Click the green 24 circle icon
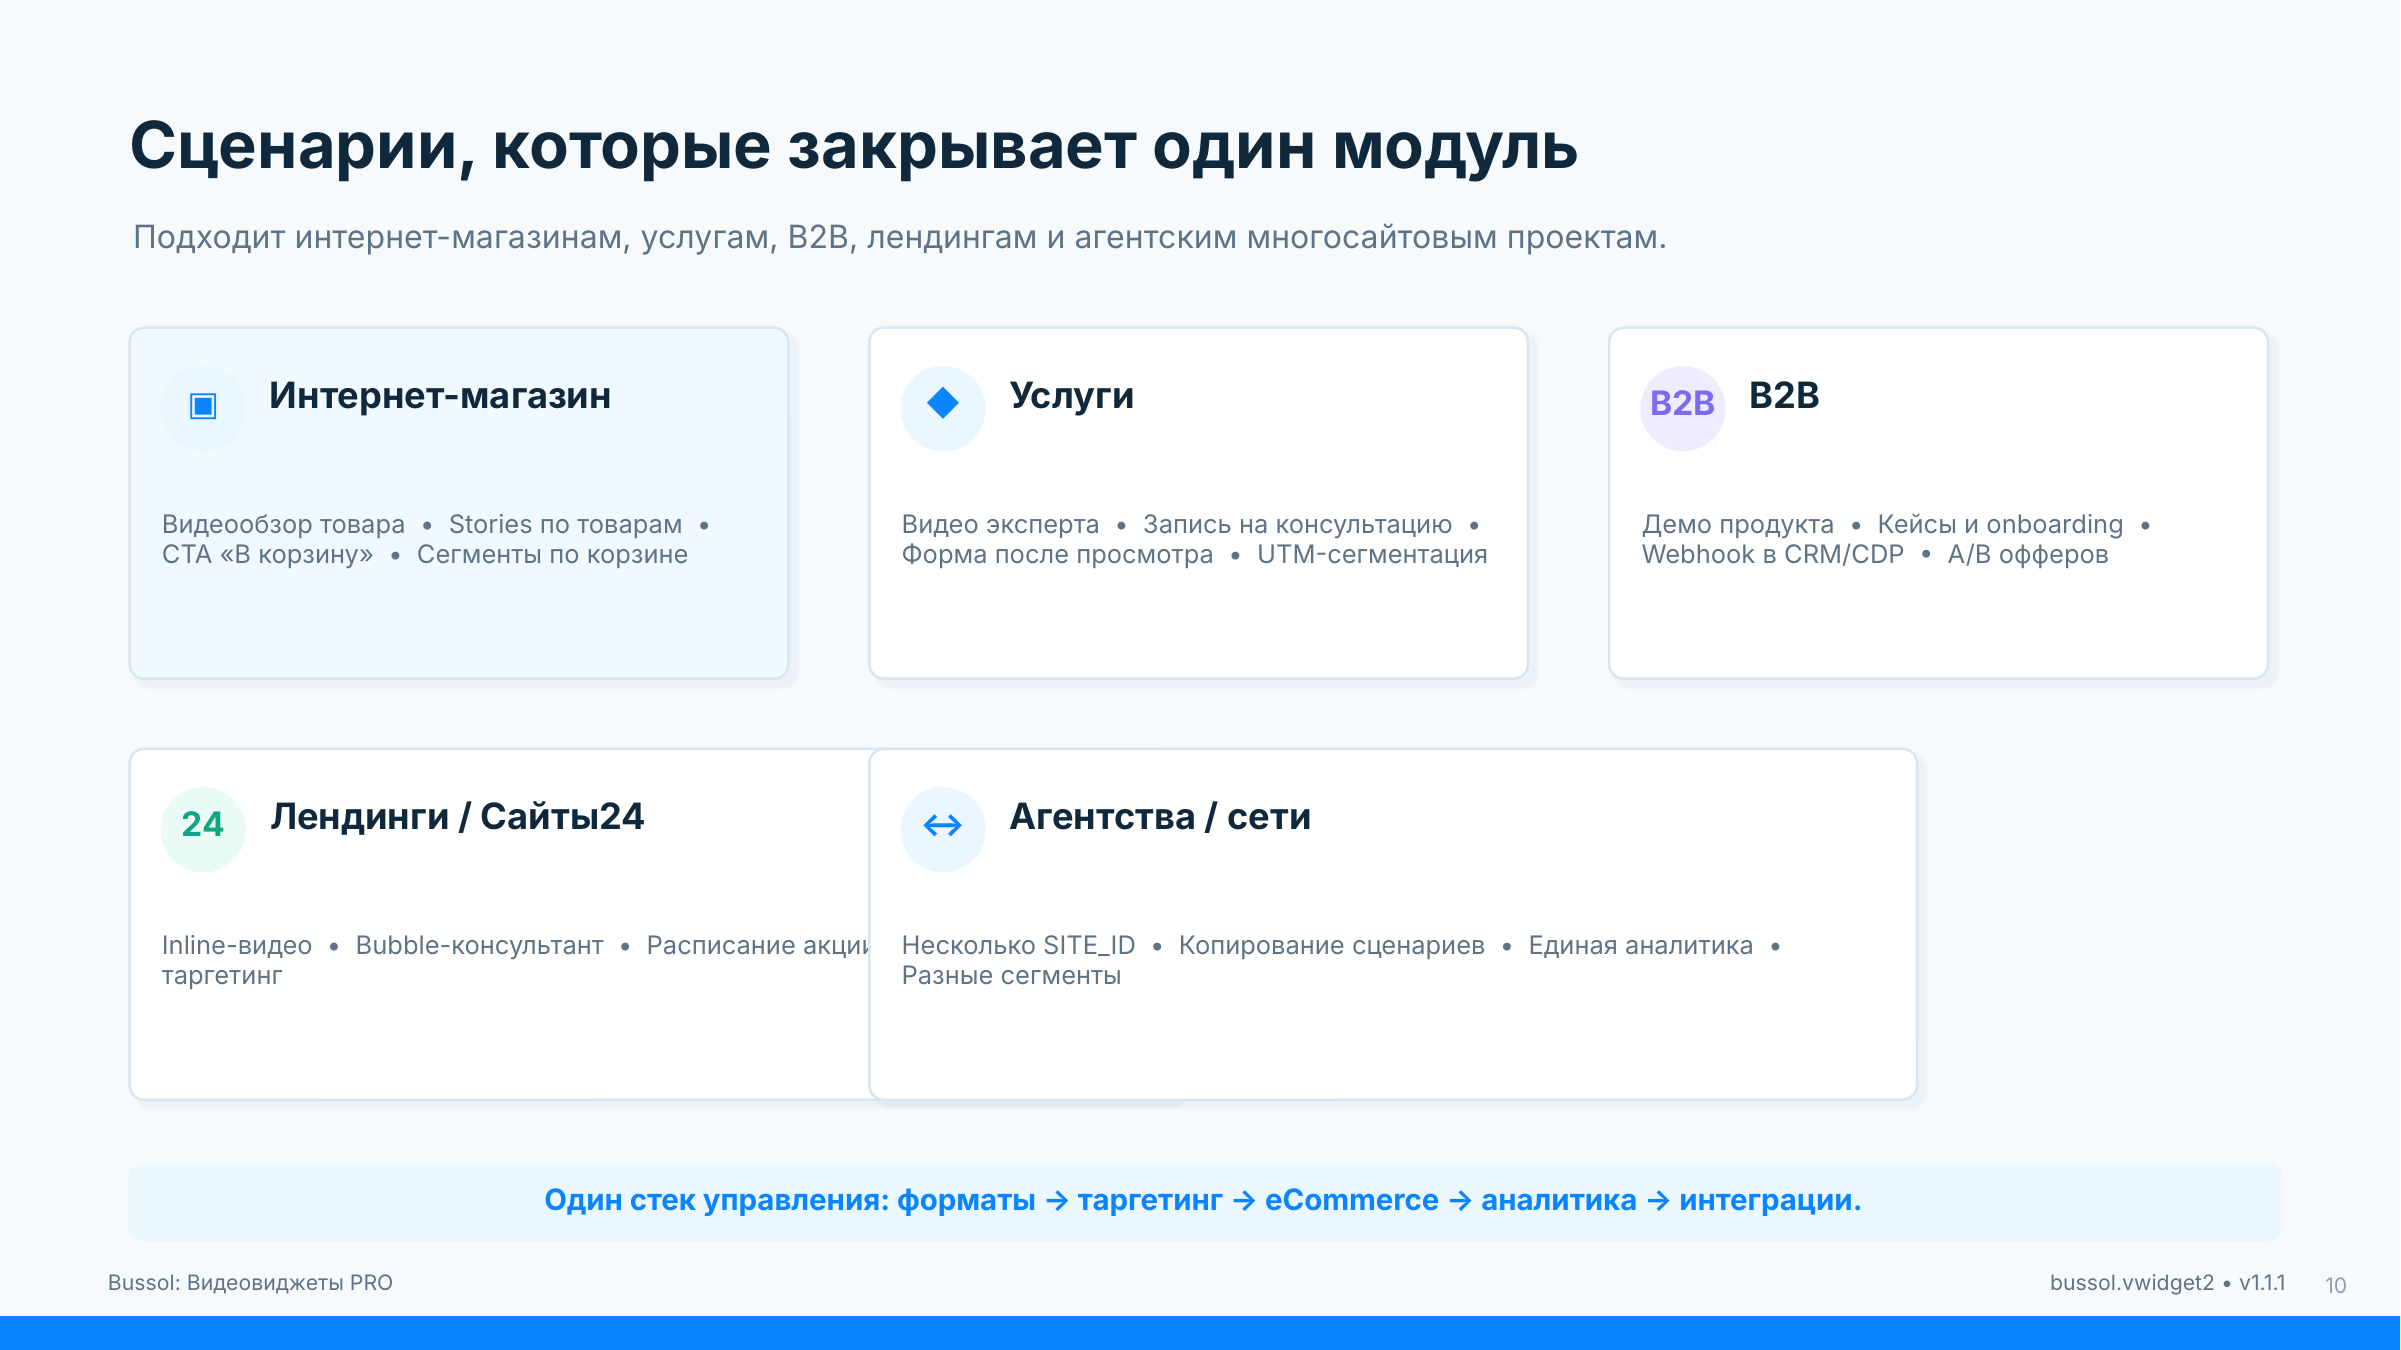This screenshot has height=1350, width=2401. 203,828
